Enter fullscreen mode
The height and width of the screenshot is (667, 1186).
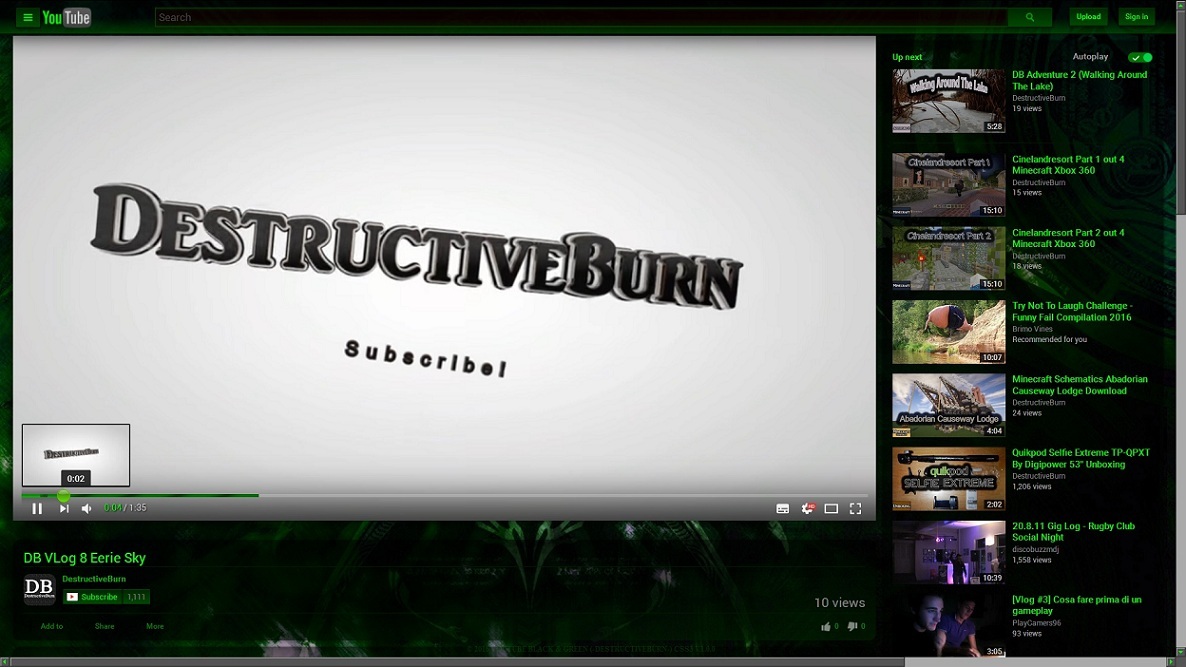(855, 508)
